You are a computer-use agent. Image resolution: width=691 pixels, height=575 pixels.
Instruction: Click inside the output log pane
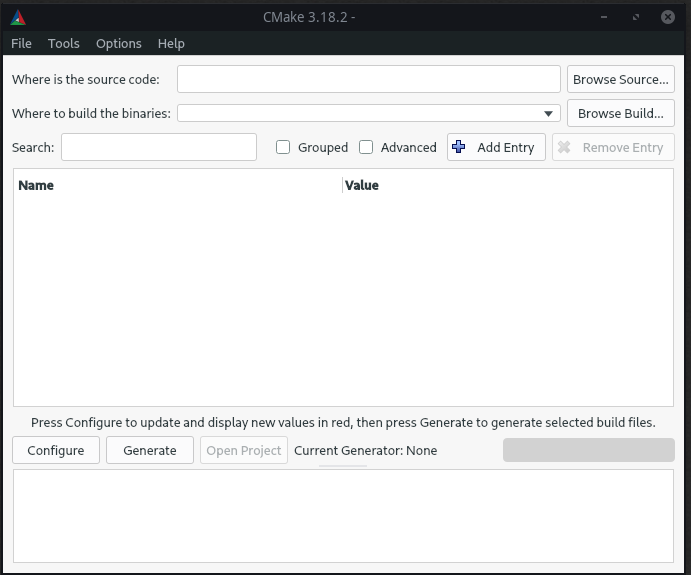tap(343, 516)
